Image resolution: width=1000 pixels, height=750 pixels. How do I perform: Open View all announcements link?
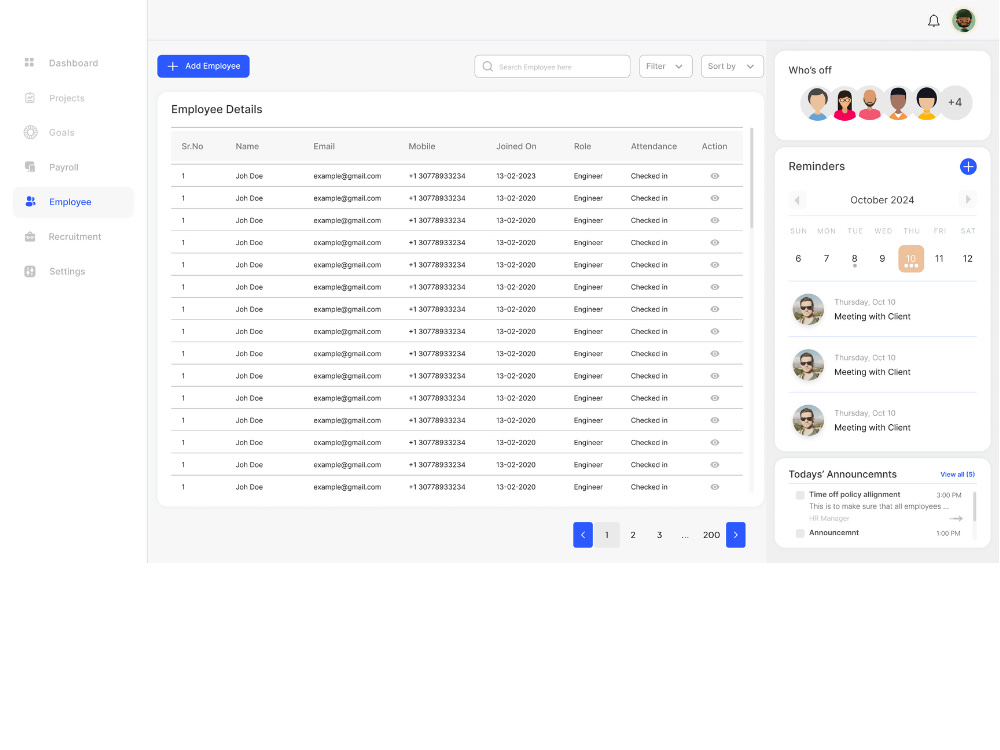pos(957,474)
